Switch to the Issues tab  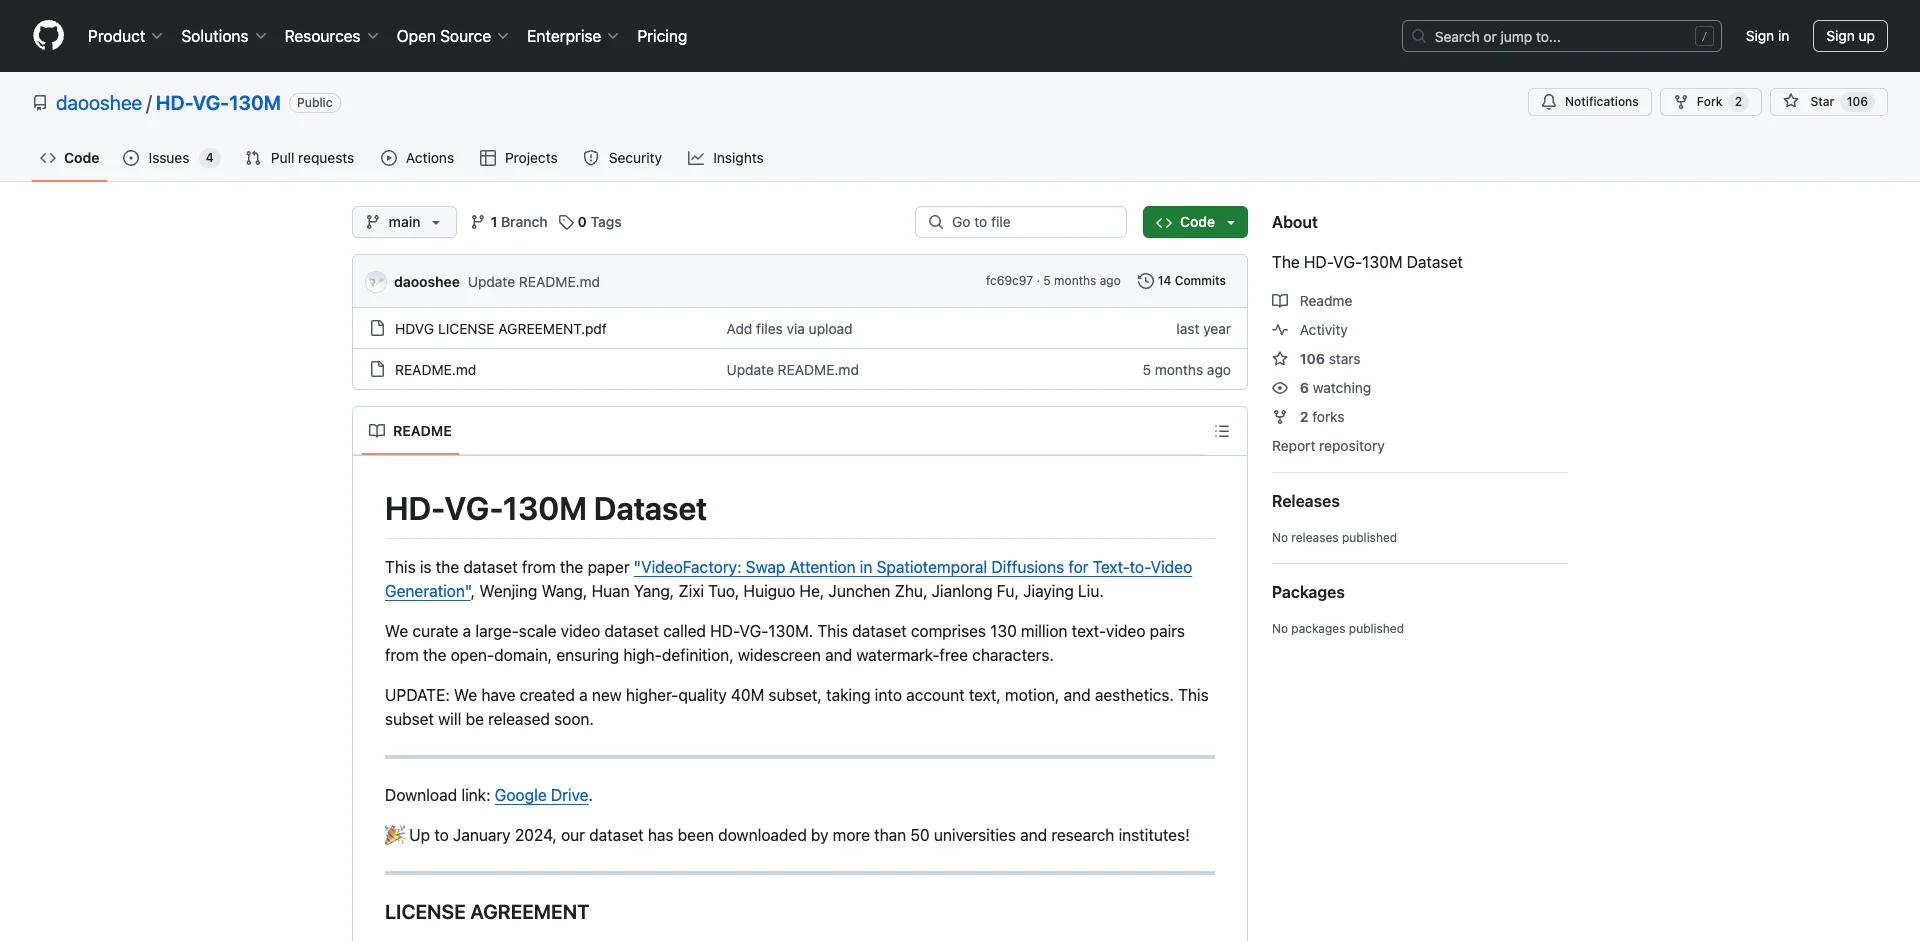coord(171,158)
